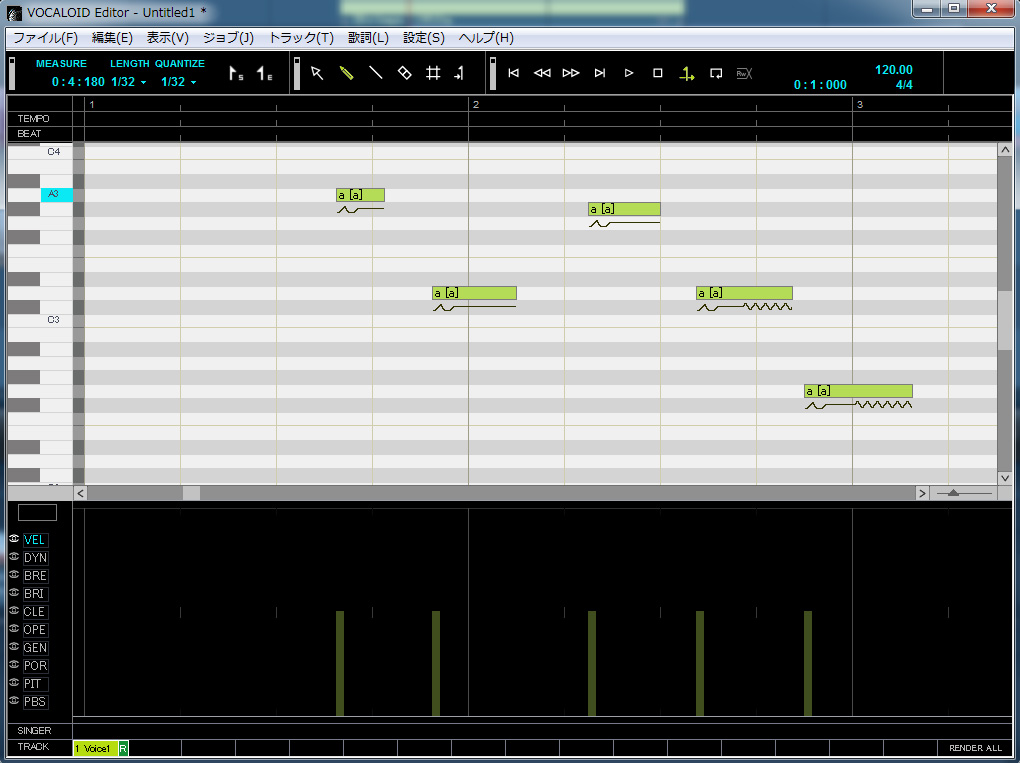The height and width of the screenshot is (763, 1020).
Task: Click the cursor-follow tool beside the grid icon
Action: 459,74
